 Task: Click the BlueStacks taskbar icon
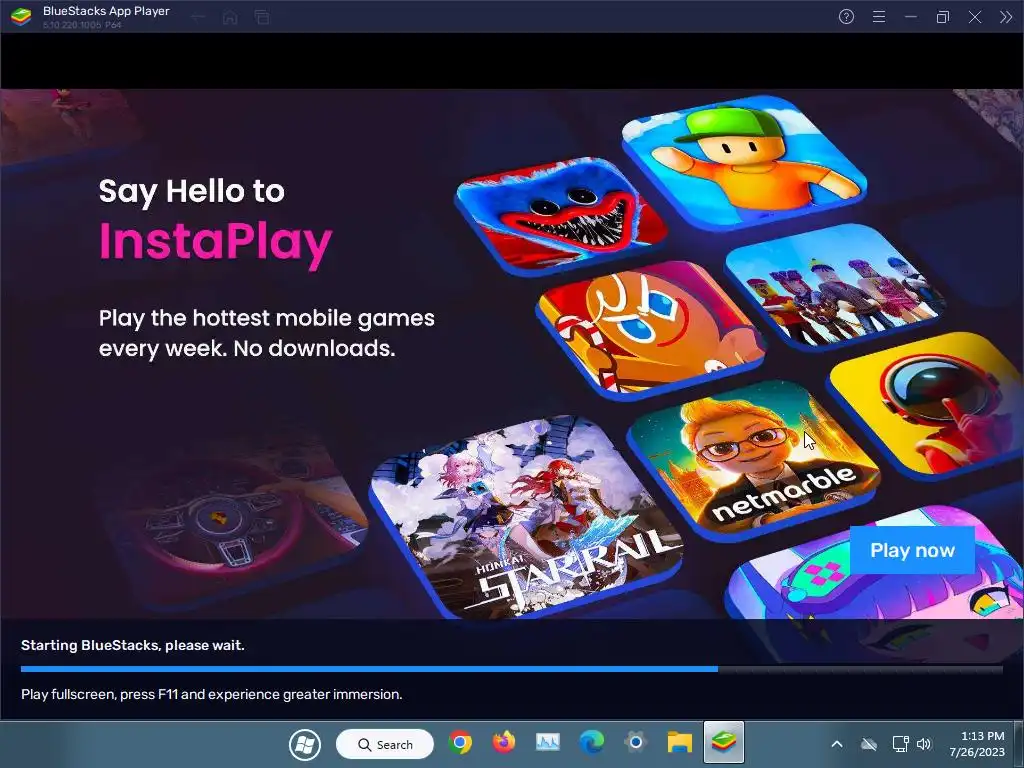pos(724,743)
